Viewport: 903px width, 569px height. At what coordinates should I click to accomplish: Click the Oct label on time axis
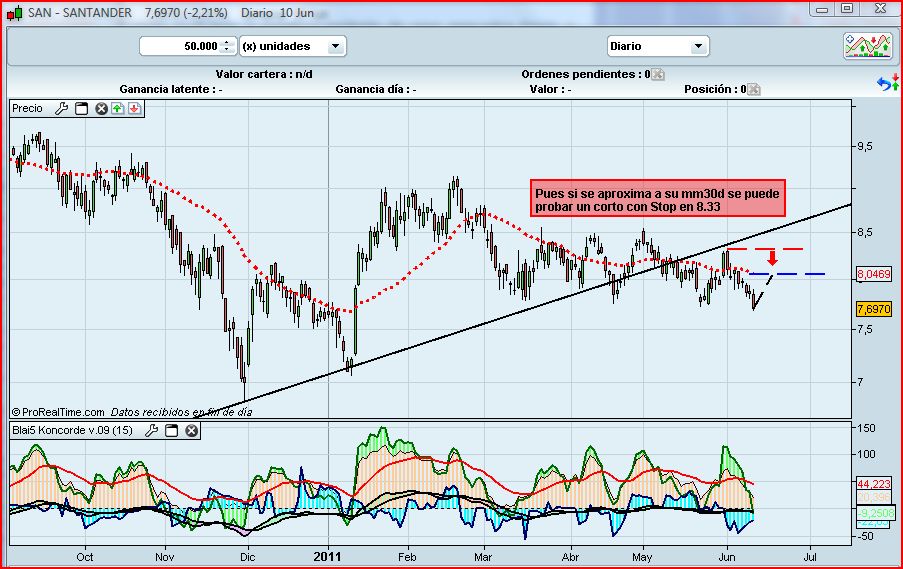click(85, 557)
